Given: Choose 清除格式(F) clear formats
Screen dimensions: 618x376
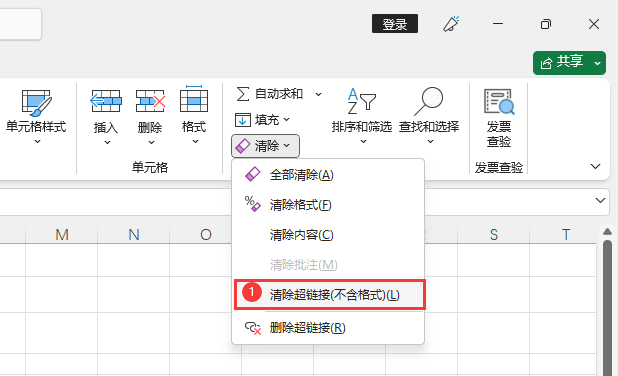Looking at the screenshot, I should click(x=328, y=205).
